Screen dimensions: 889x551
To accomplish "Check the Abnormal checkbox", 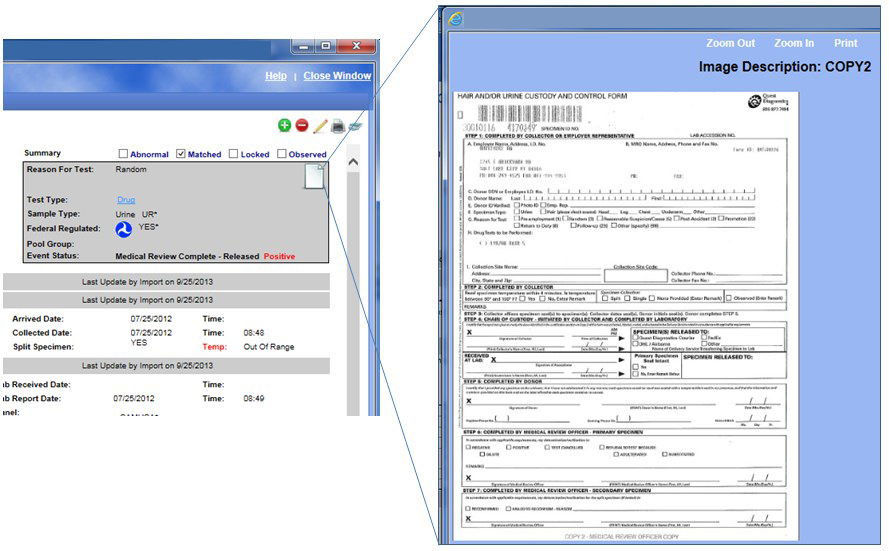I will [123, 154].
